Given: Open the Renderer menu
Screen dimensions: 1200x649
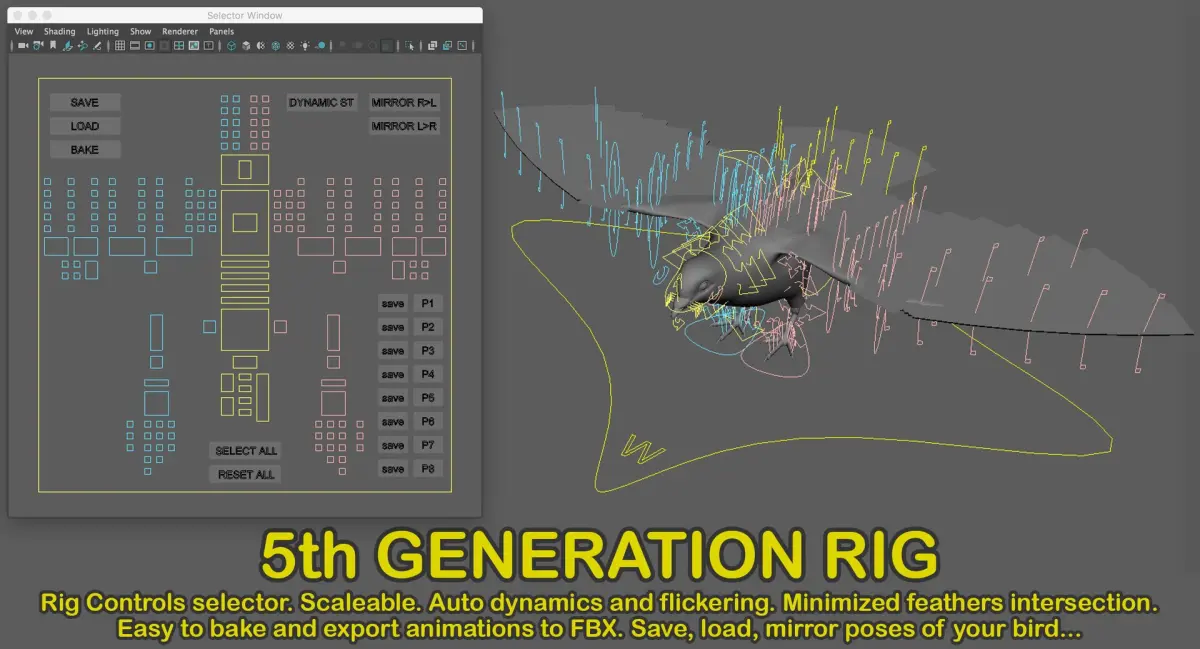Looking at the screenshot, I should click(x=180, y=31).
